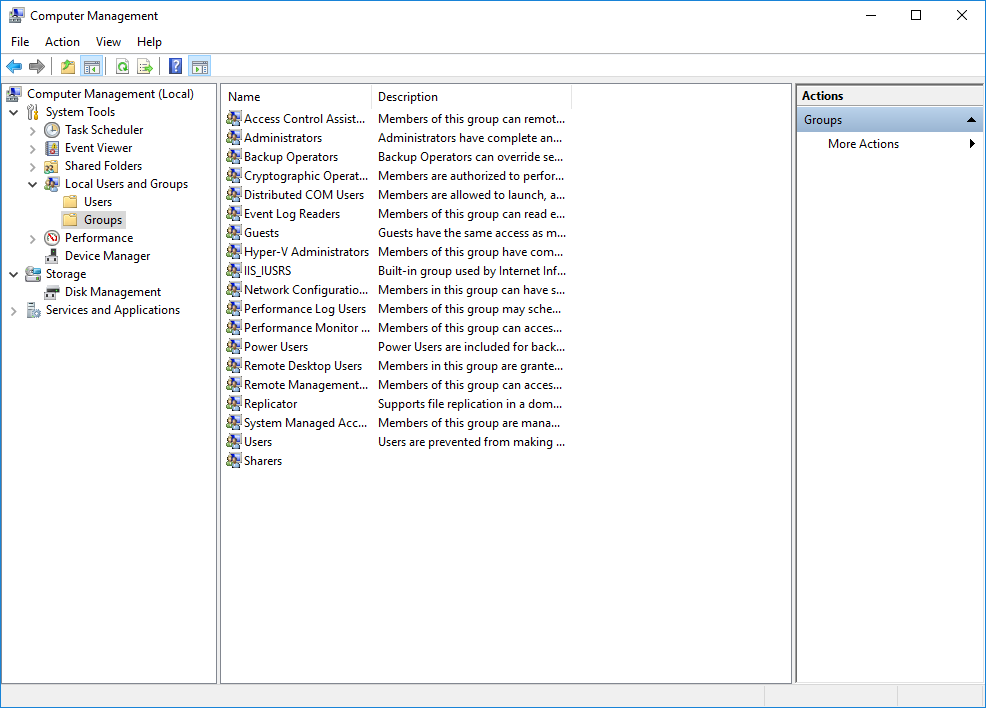Collapse the Groups section in Actions pane

(x=971, y=119)
